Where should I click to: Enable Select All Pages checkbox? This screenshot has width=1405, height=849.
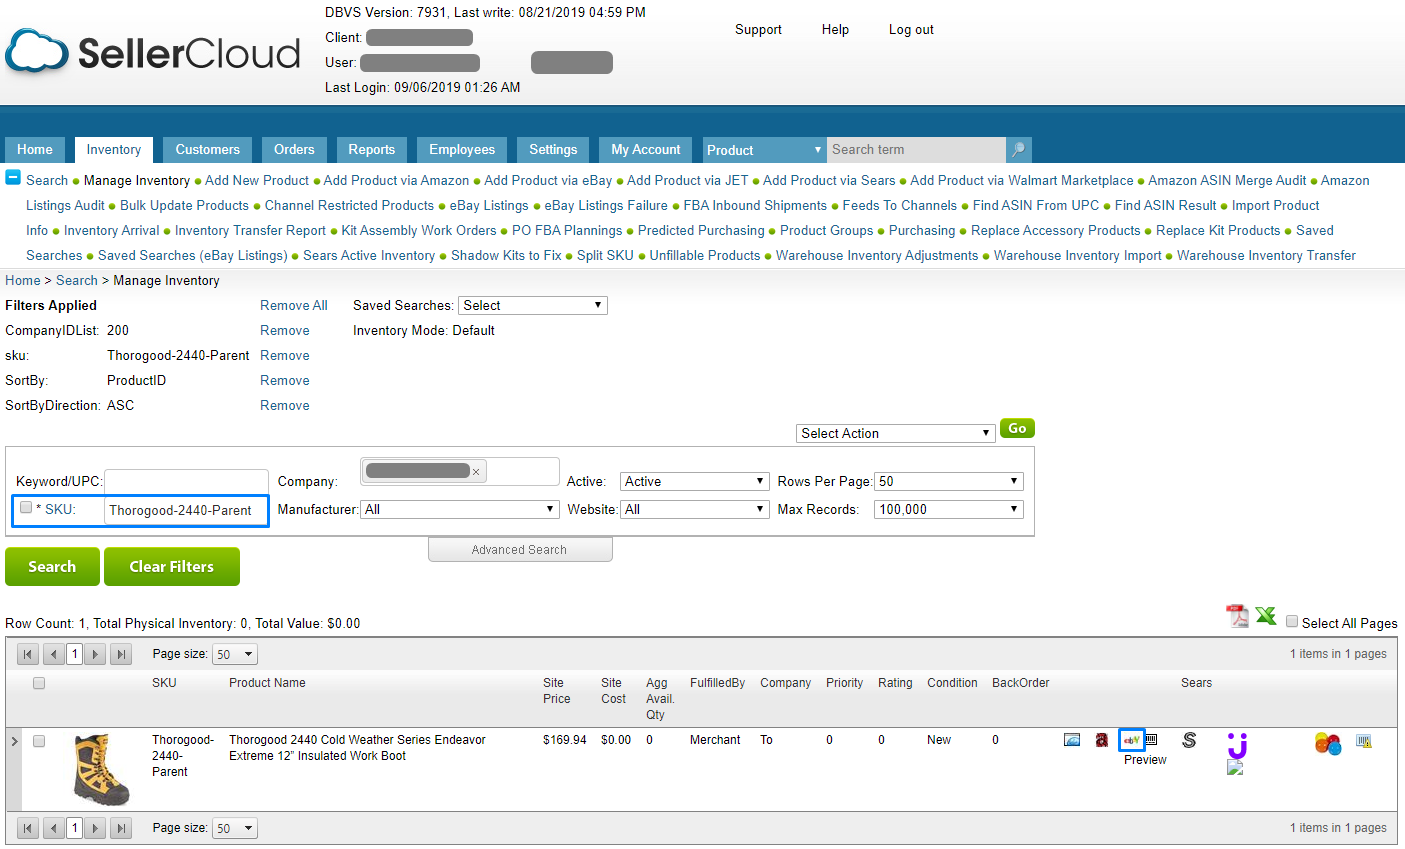[x=1292, y=621]
